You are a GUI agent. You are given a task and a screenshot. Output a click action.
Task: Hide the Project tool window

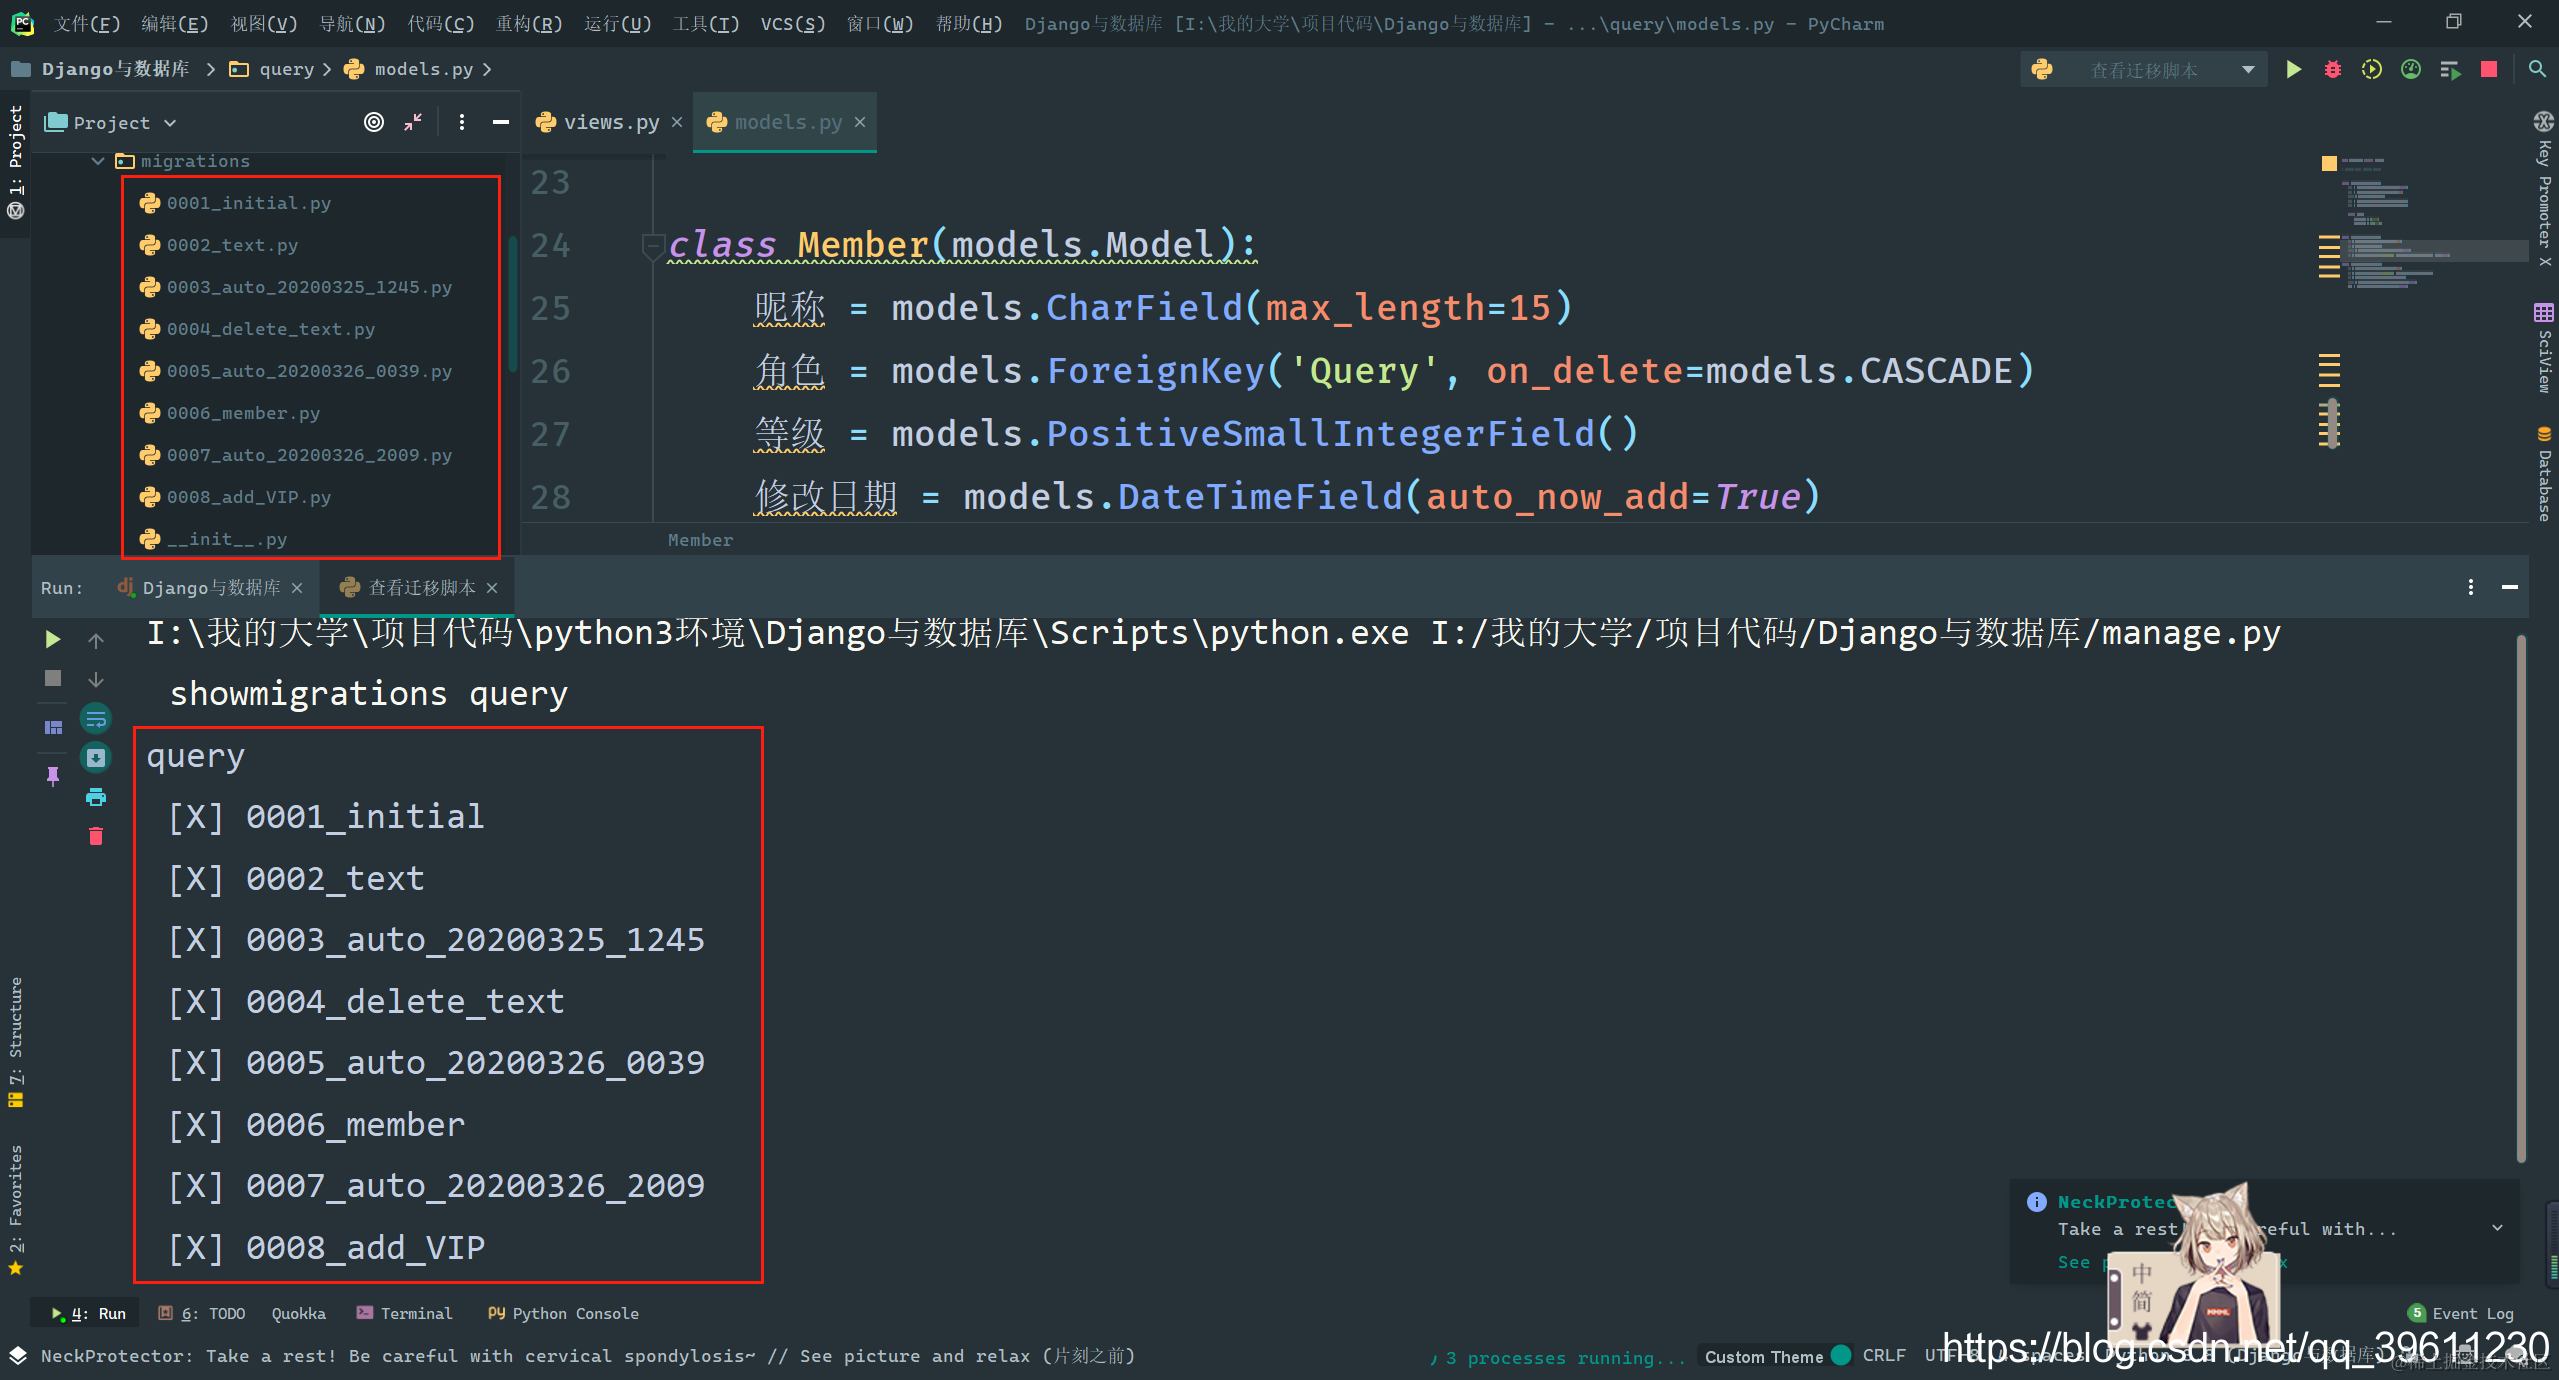click(501, 122)
